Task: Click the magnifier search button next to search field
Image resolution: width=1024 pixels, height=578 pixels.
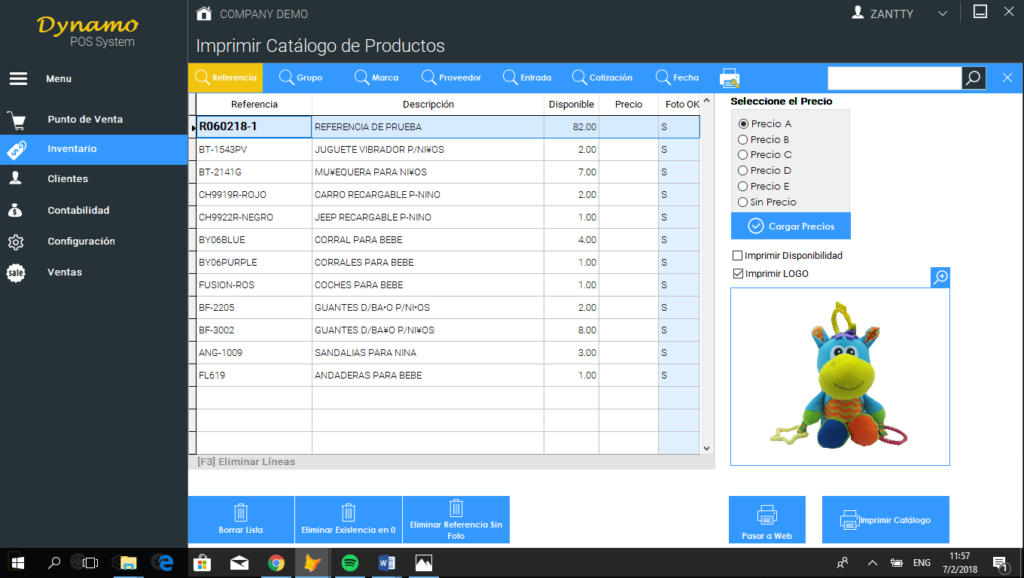Action: point(973,78)
